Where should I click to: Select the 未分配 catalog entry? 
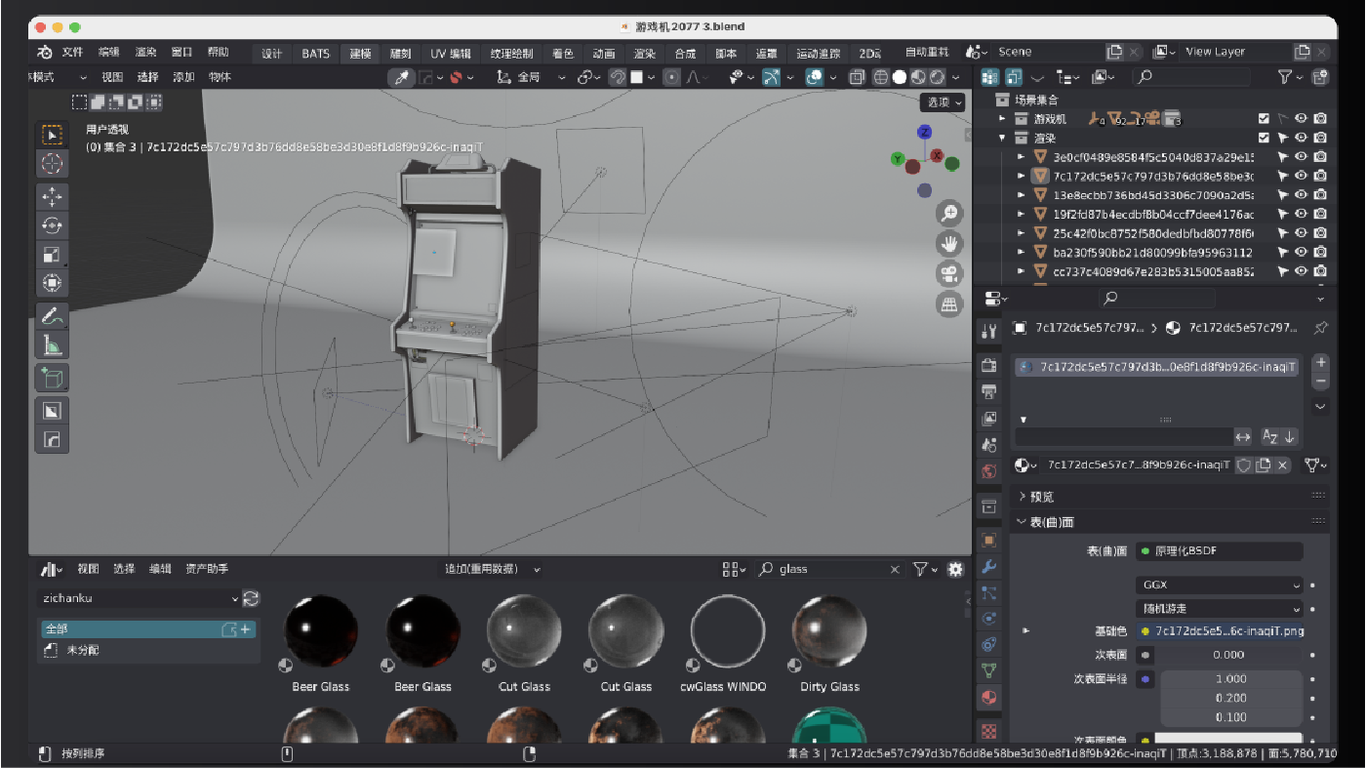[x=83, y=651]
